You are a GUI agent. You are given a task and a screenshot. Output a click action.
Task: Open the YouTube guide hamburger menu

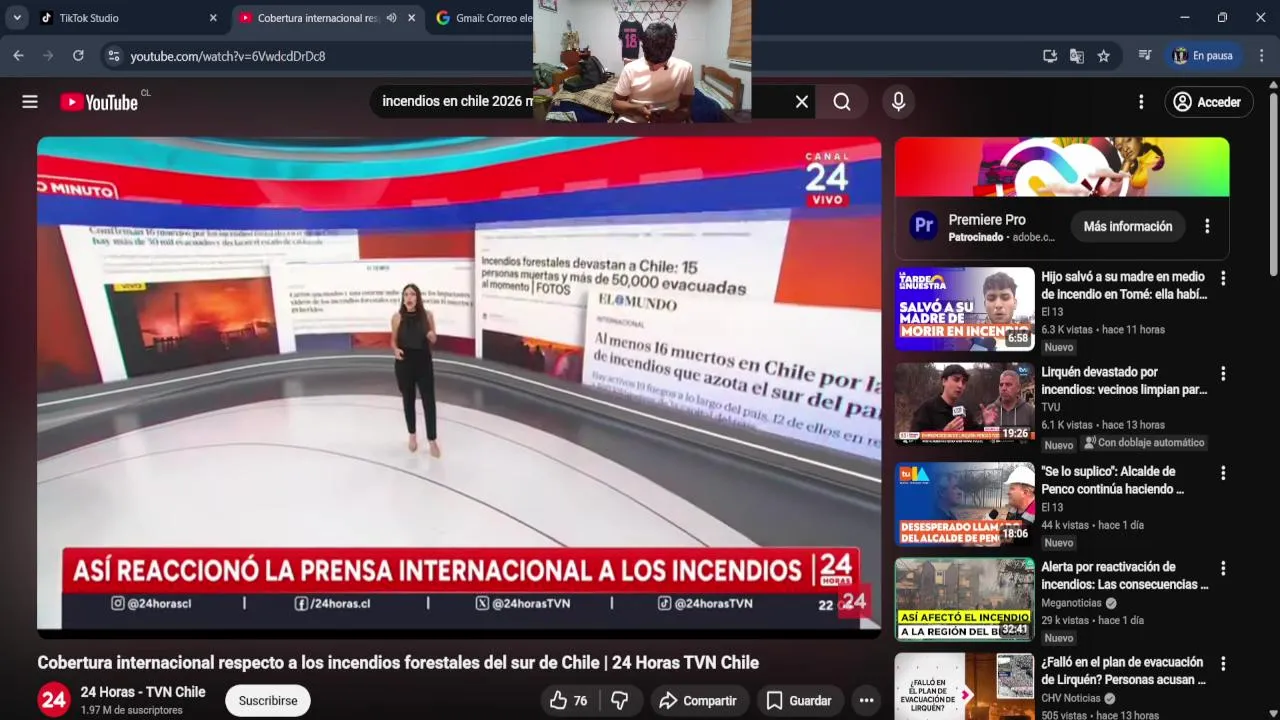30,102
